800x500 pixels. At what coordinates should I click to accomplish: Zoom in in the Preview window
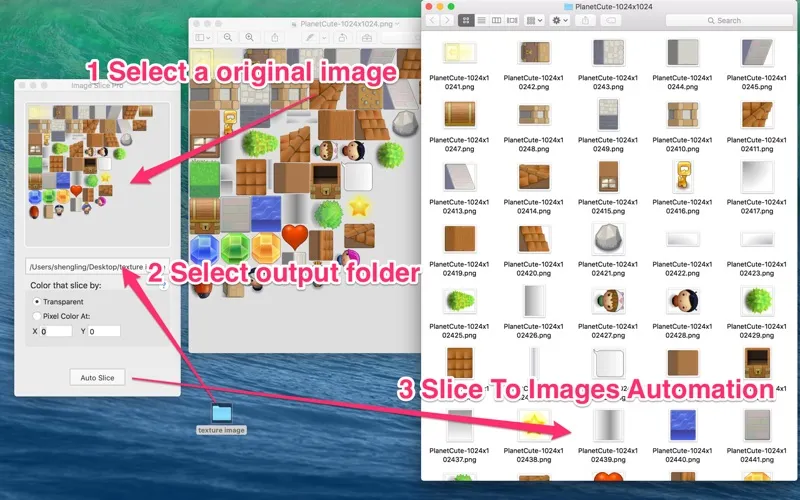249,38
